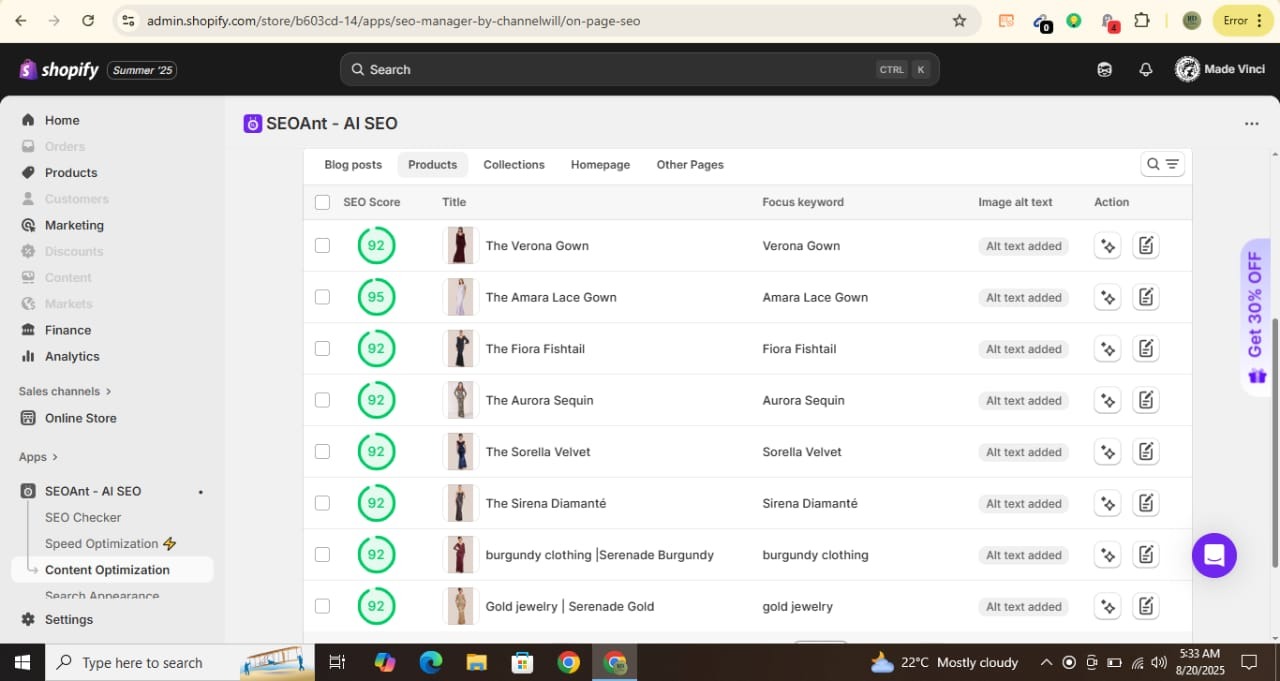
Task: Switch to the Collections tab
Action: [513, 165]
